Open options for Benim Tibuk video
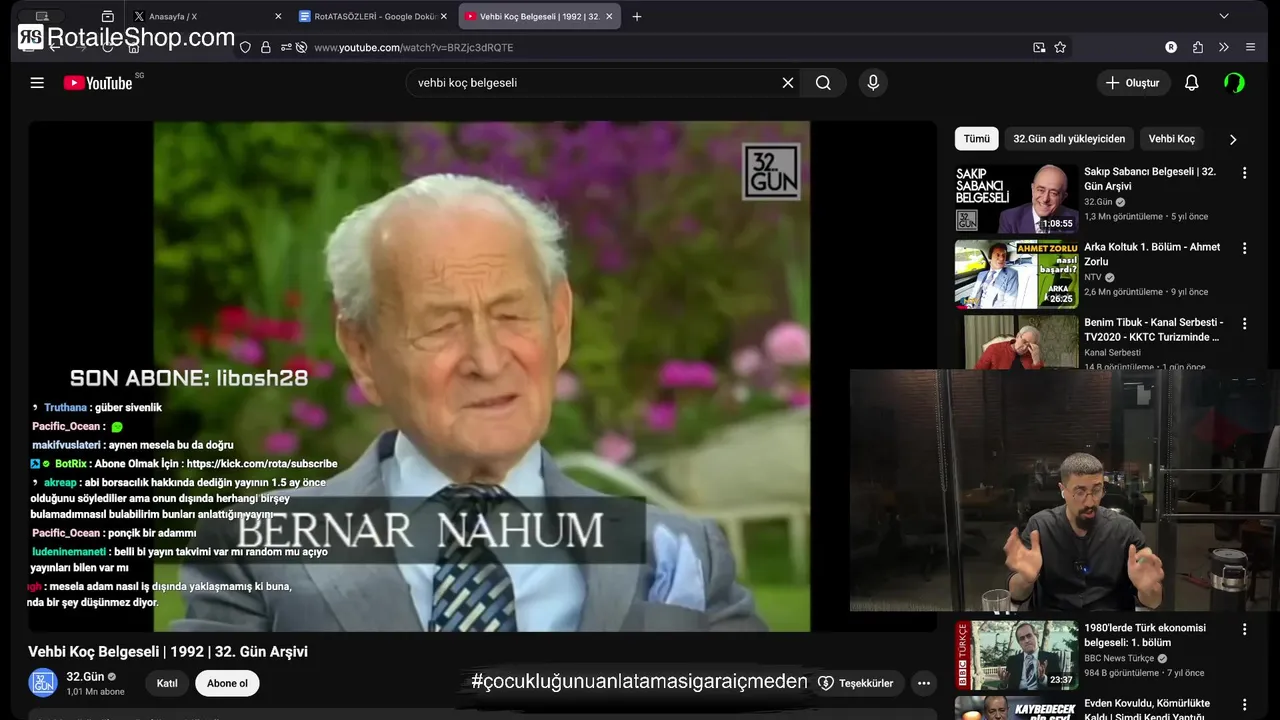The width and height of the screenshot is (1280, 720). pyautogui.click(x=1245, y=324)
